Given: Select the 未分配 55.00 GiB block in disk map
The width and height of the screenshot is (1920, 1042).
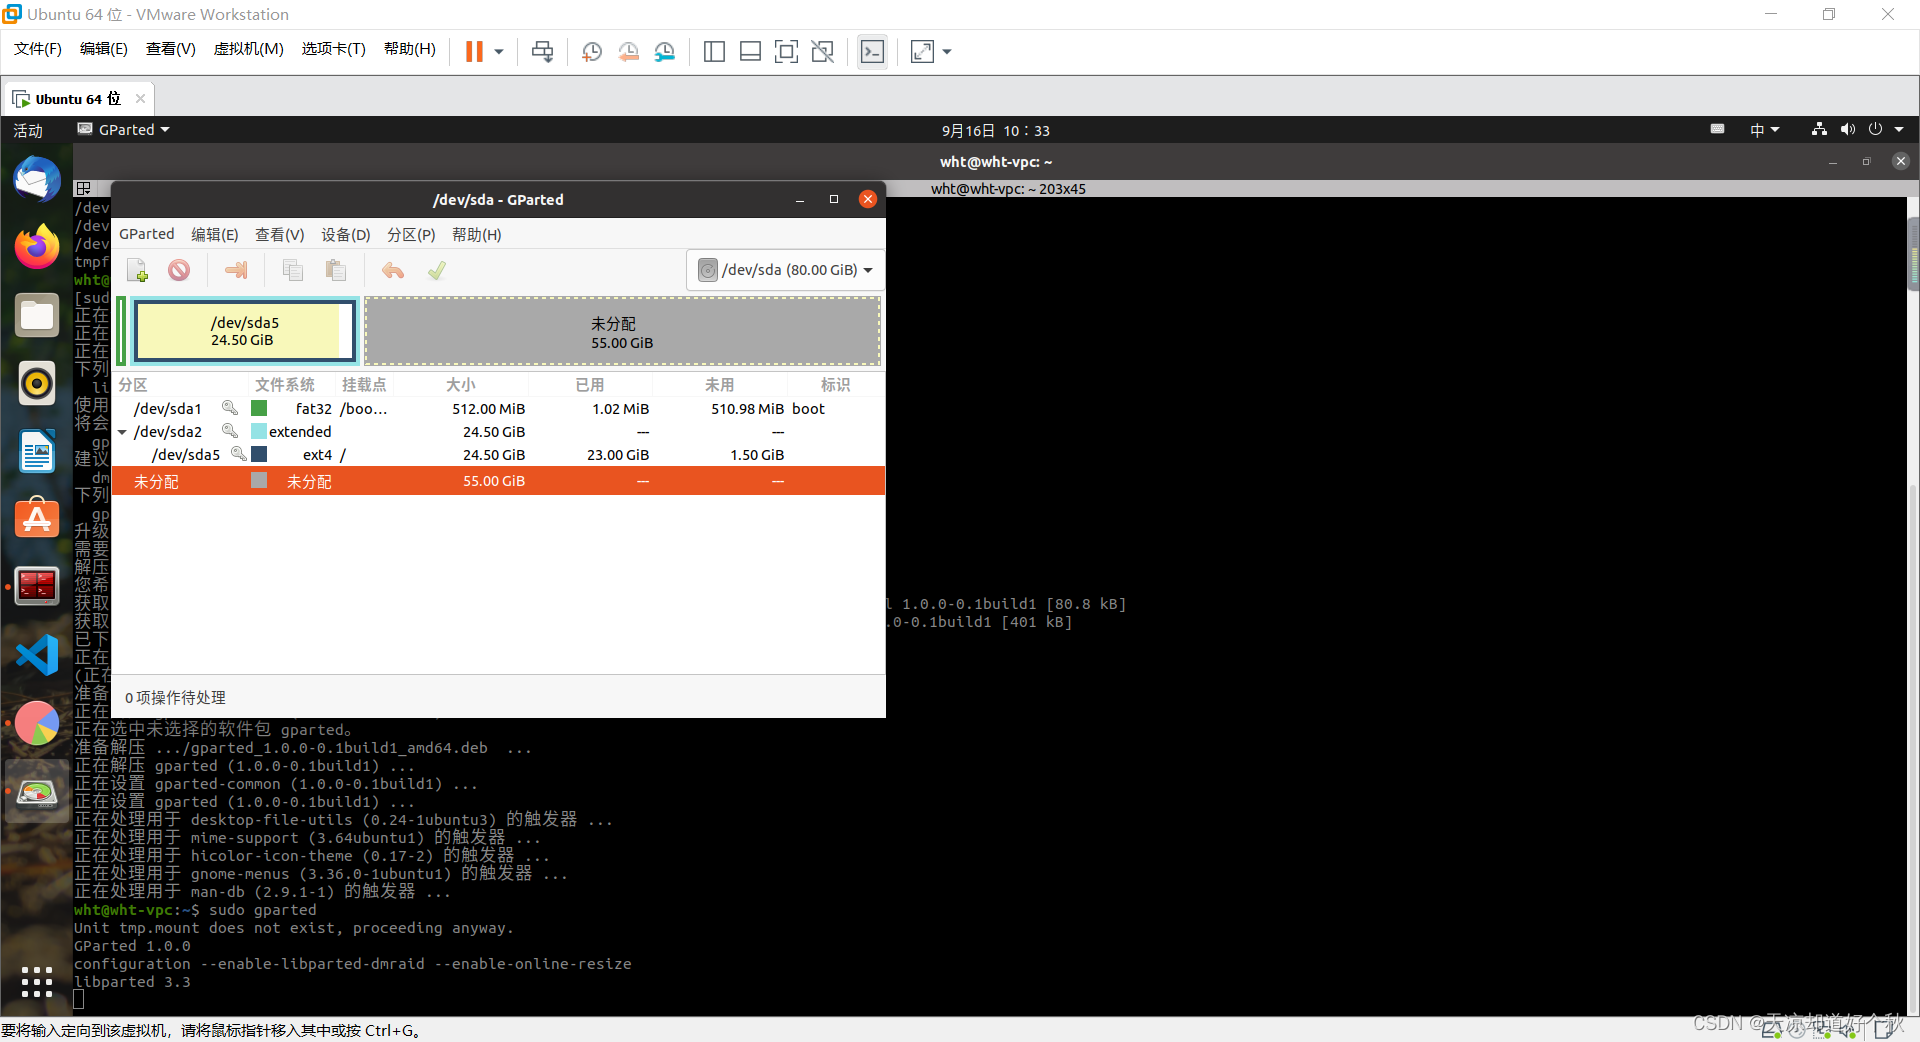Looking at the screenshot, I should point(622,331).
